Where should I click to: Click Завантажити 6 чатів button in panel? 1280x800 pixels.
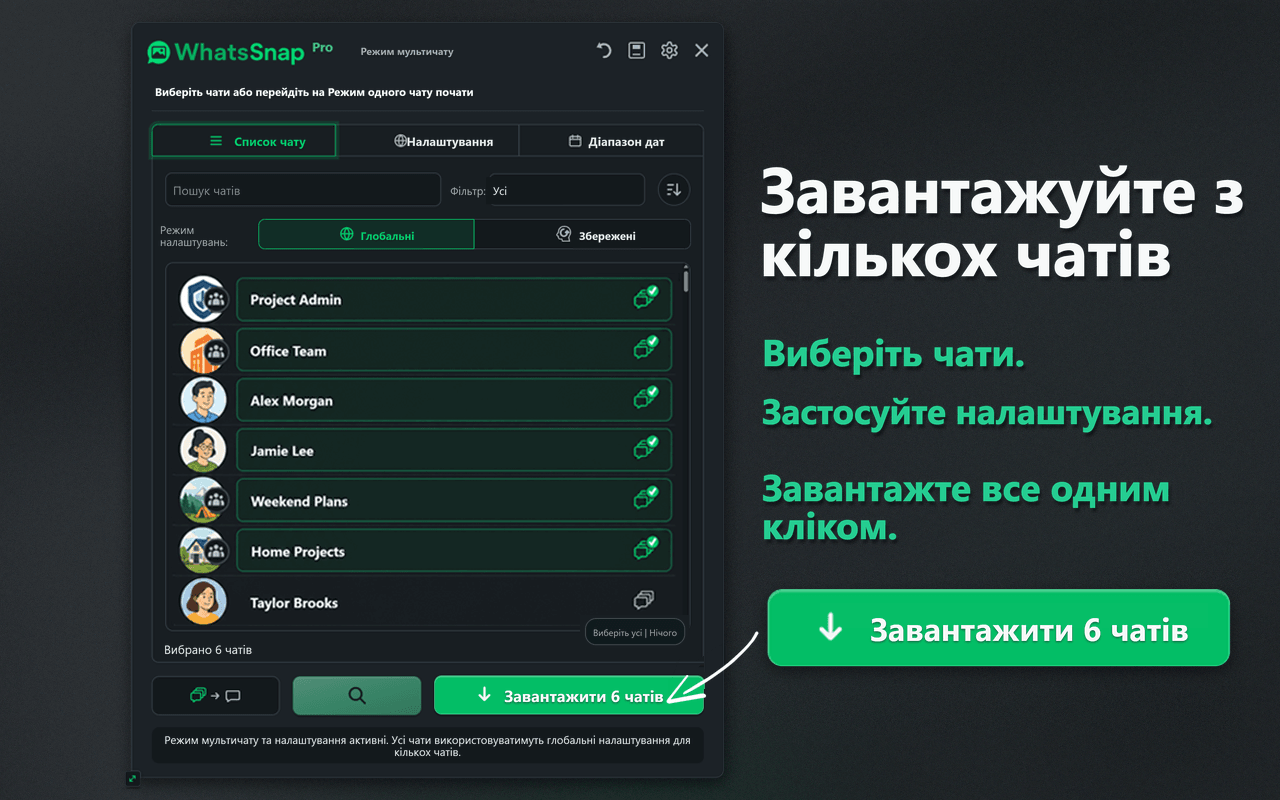click(x=569, y=695)
